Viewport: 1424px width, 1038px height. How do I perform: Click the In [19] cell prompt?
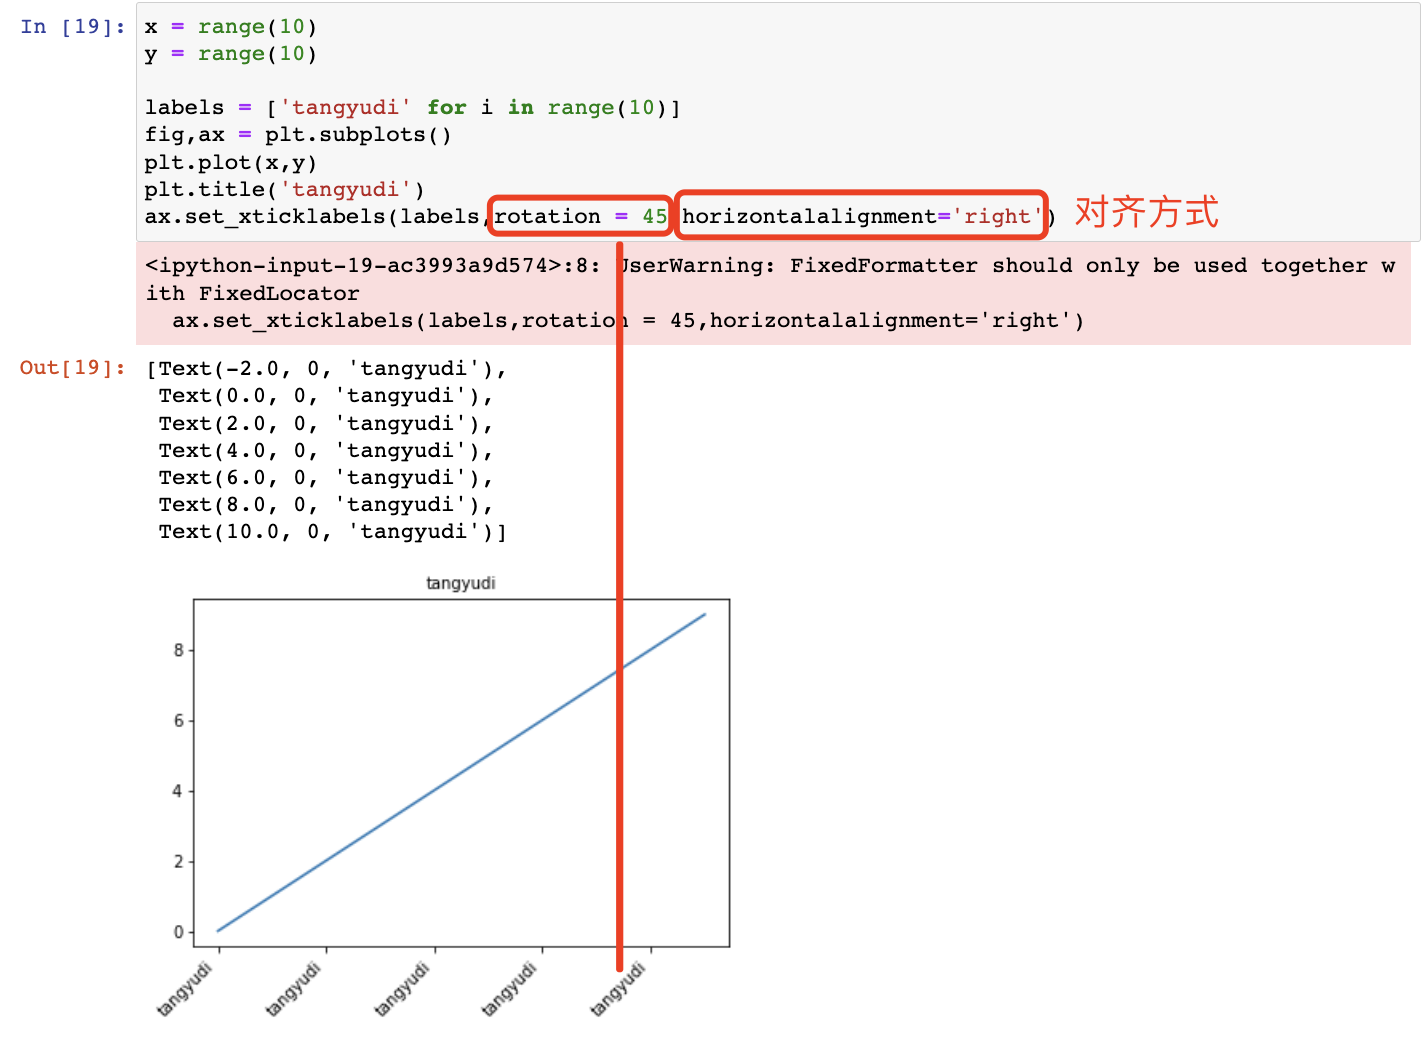[x=70, y=27]
